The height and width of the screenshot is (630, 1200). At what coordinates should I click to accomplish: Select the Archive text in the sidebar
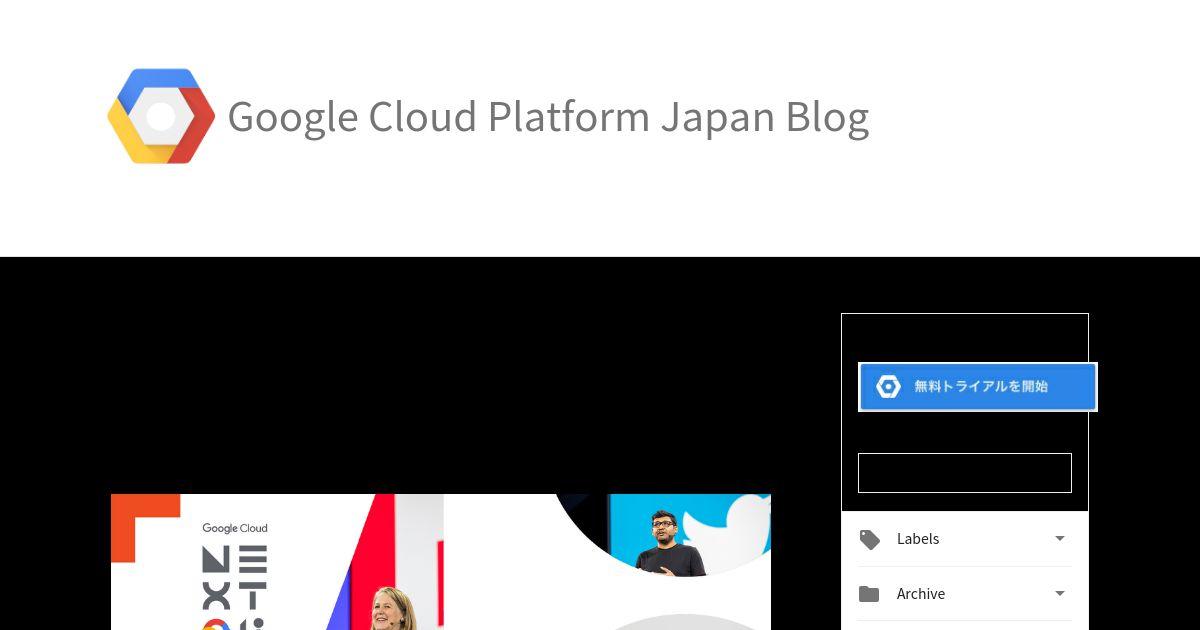click(x=921, y=594)
